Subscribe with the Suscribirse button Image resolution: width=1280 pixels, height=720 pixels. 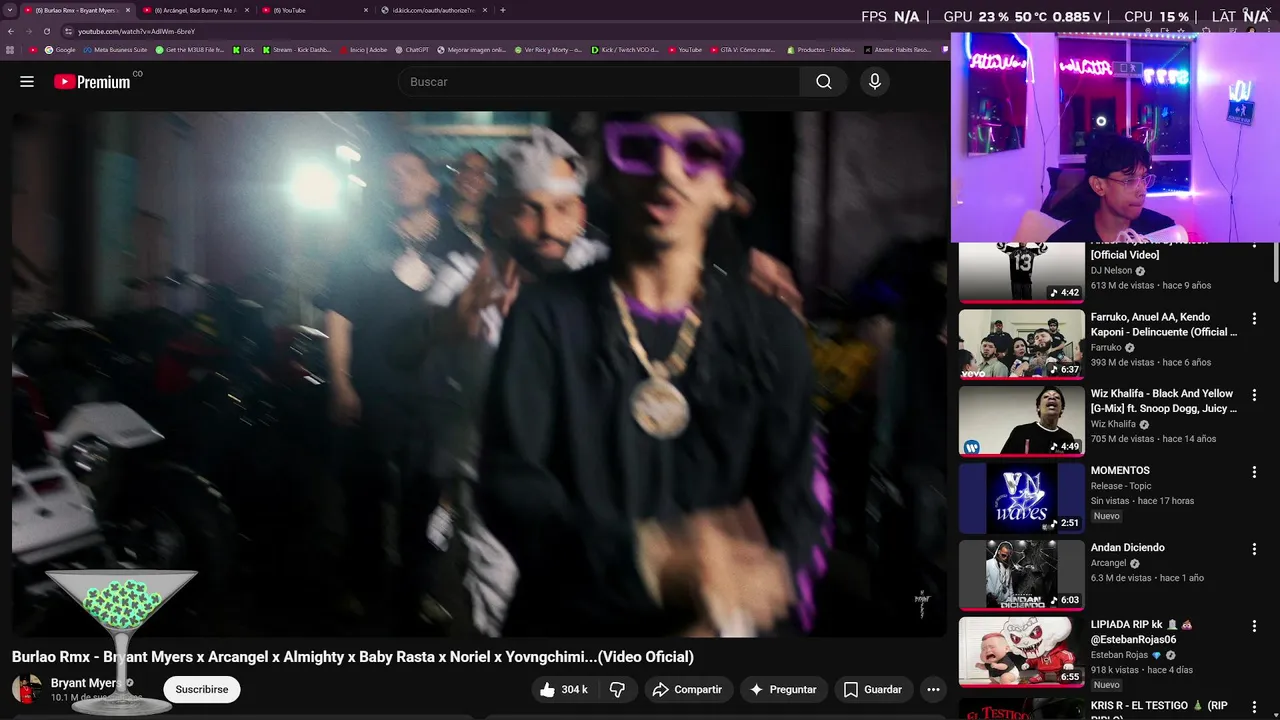tap(202, 689)
